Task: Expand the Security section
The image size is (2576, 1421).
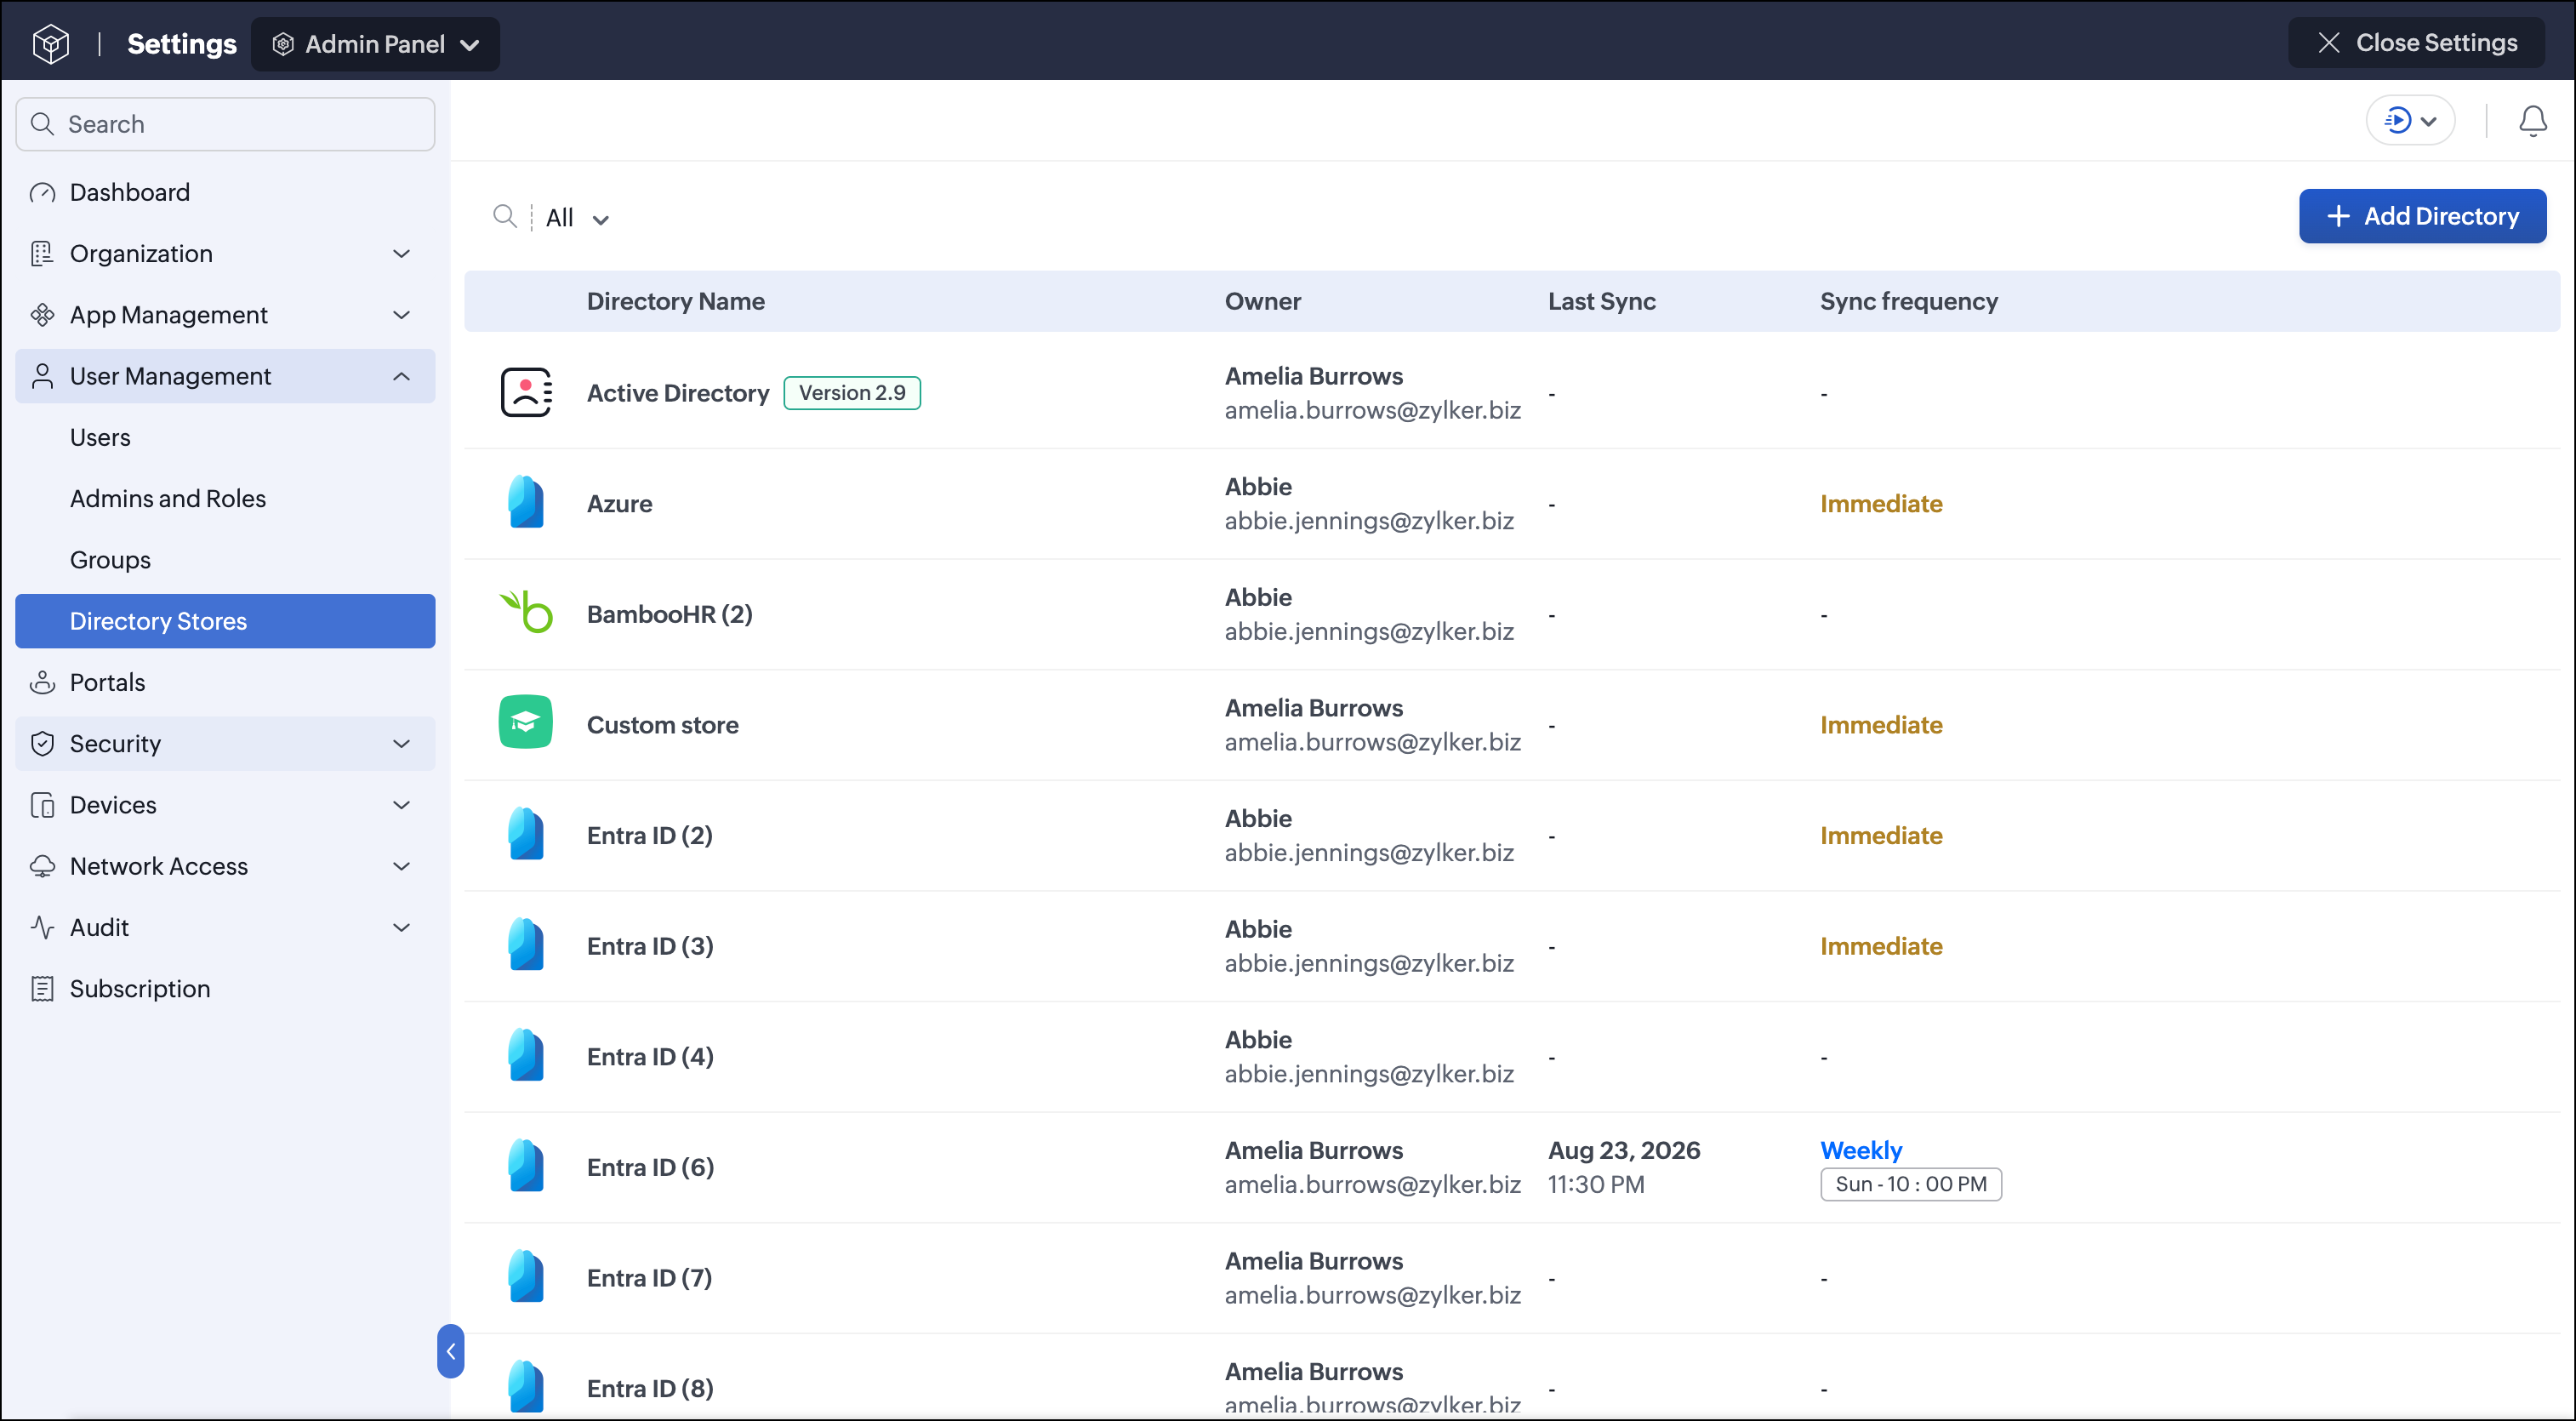Action: click(225, 743)
